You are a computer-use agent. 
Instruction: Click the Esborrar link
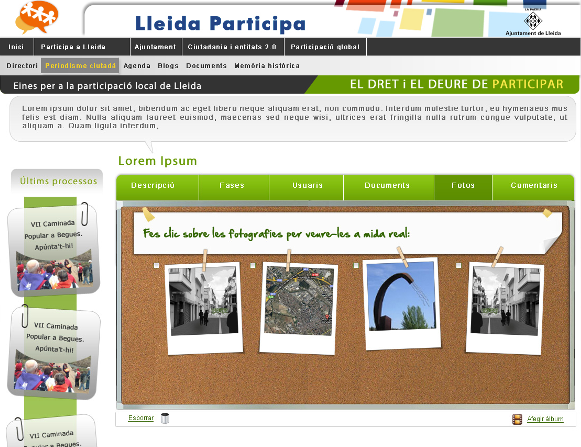tap(141, 418)
